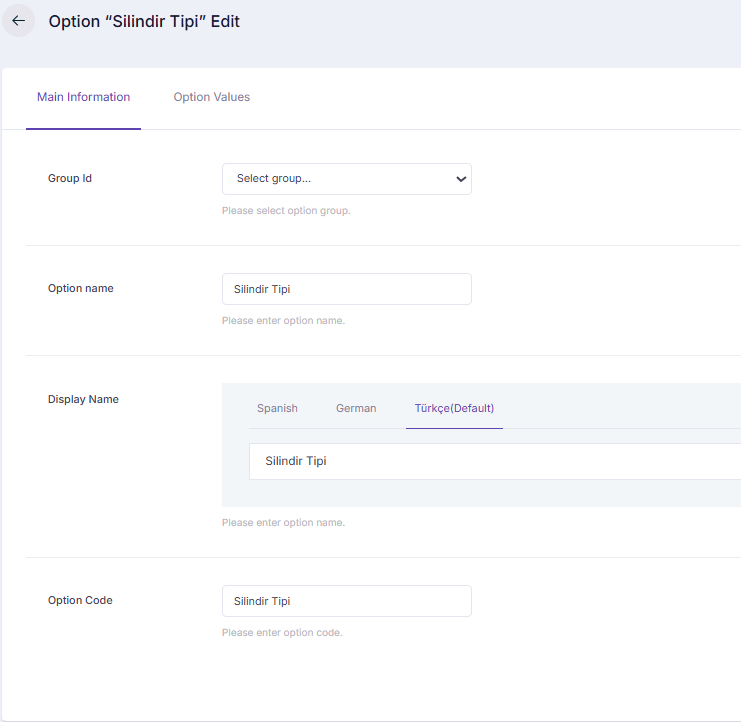Click 'Please select option group.' hint
The image size is (741, 722).
286,211
